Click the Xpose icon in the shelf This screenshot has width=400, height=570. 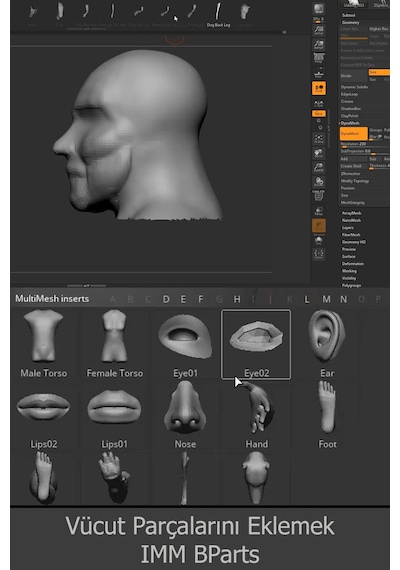pyautogui.click(x=319, y=254)
